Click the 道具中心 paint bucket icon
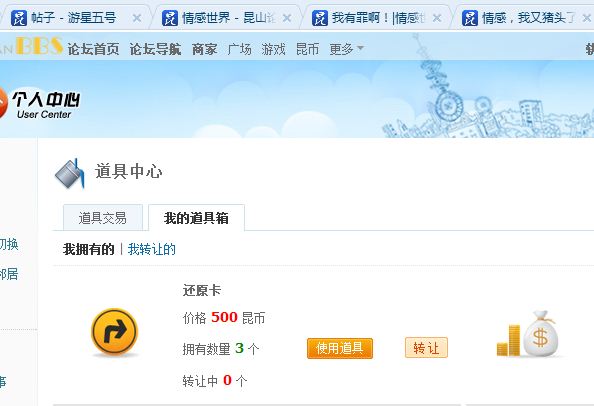594x406 pixels. pyautogui.click(x=70, y=173)
